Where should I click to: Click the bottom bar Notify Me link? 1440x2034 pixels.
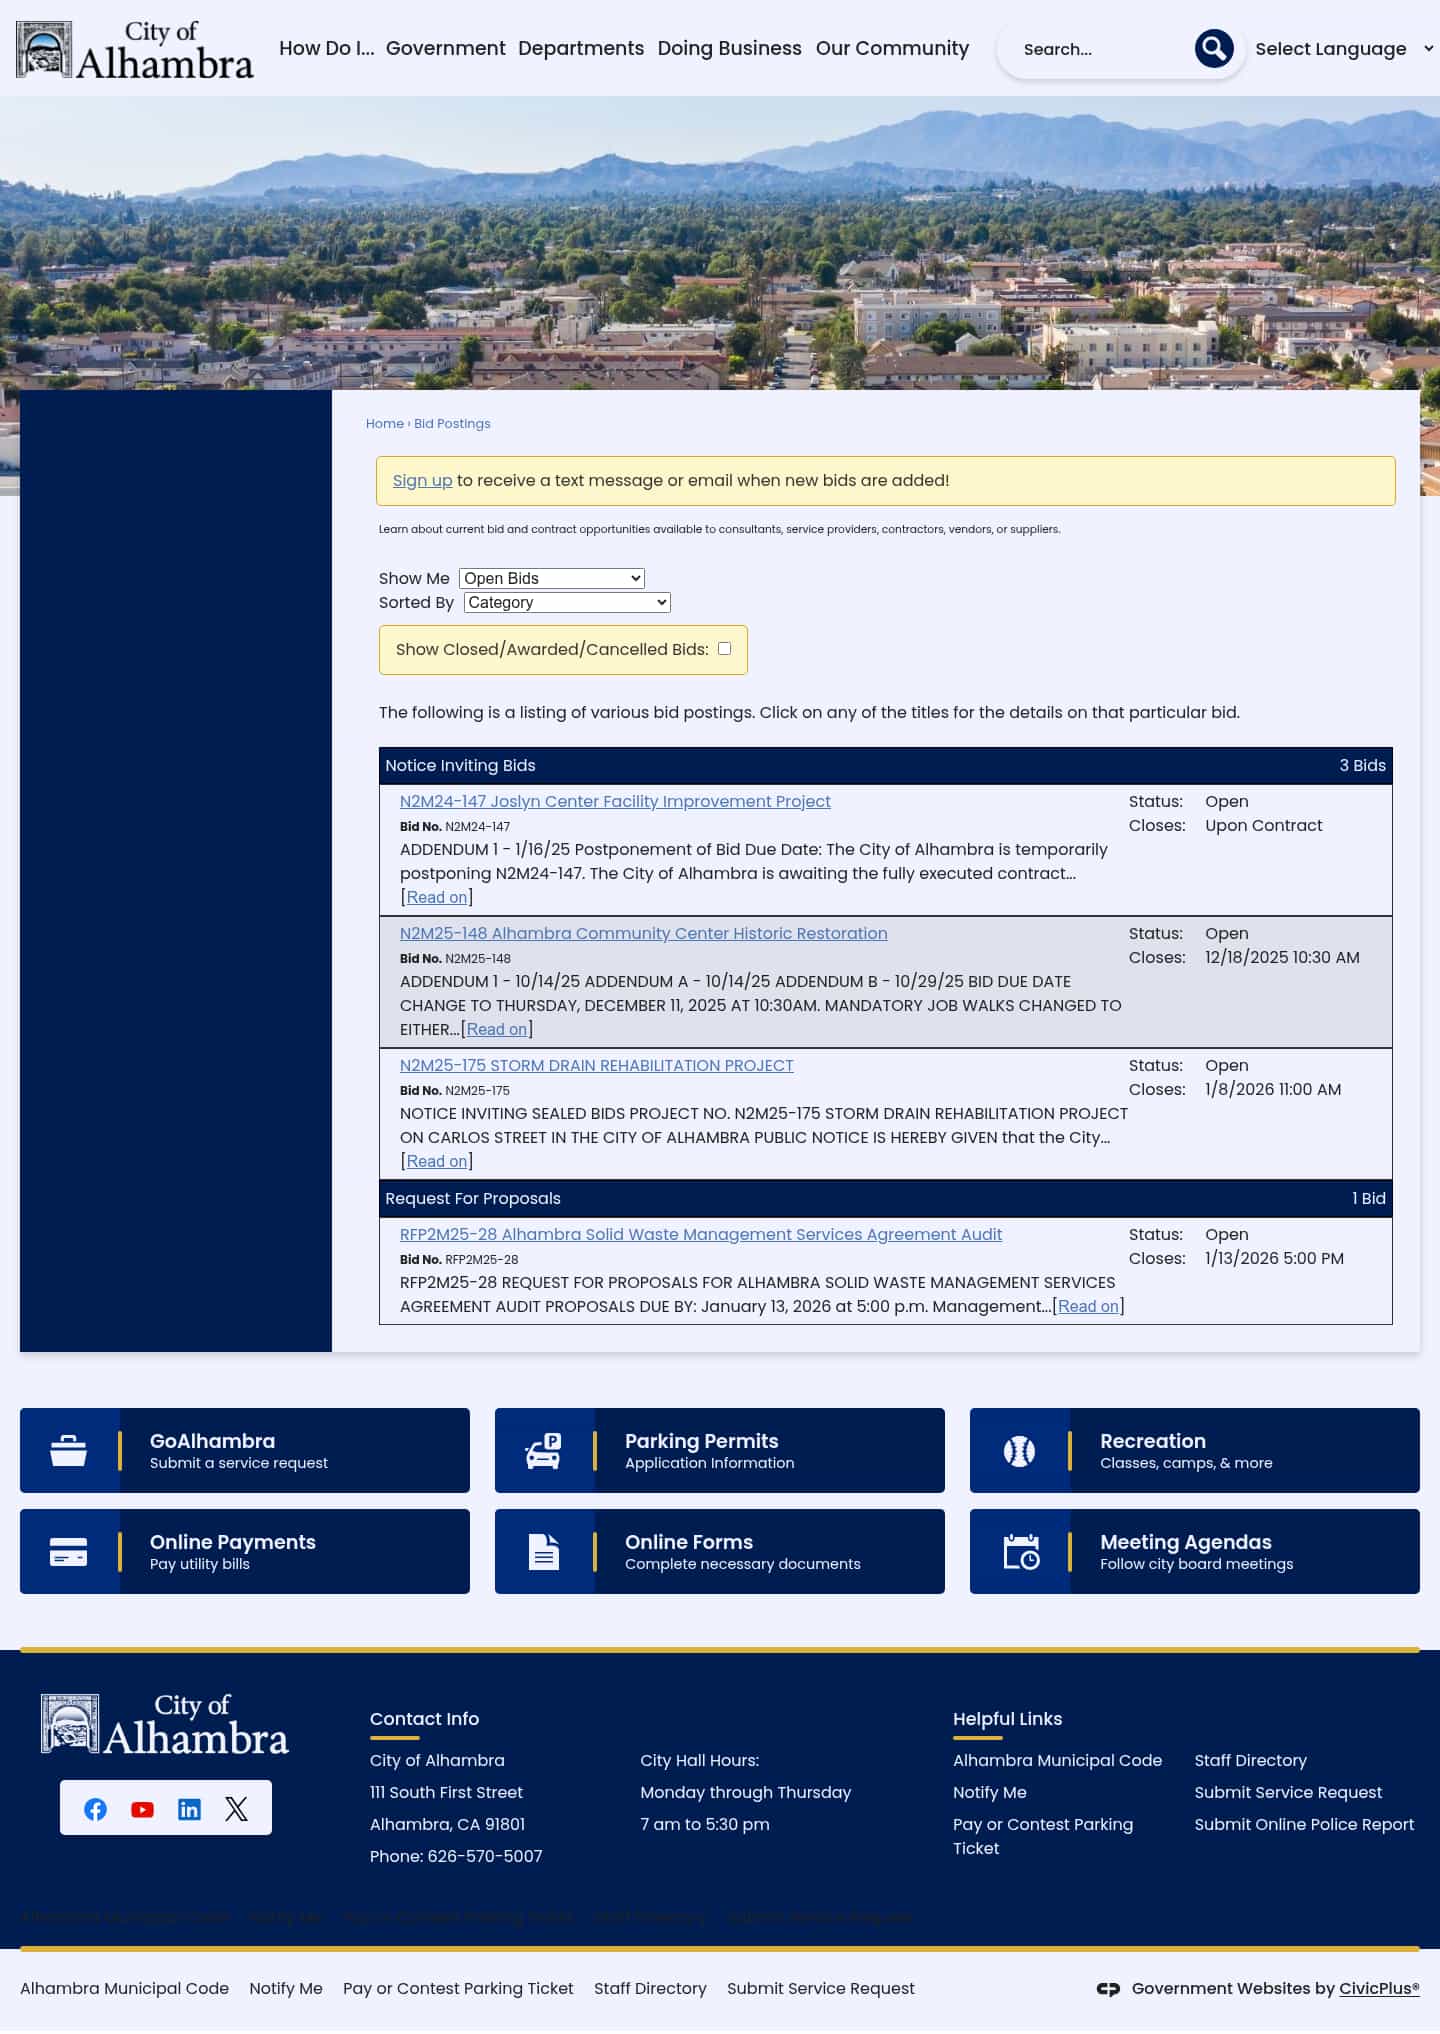click(x=286, y=1988)
